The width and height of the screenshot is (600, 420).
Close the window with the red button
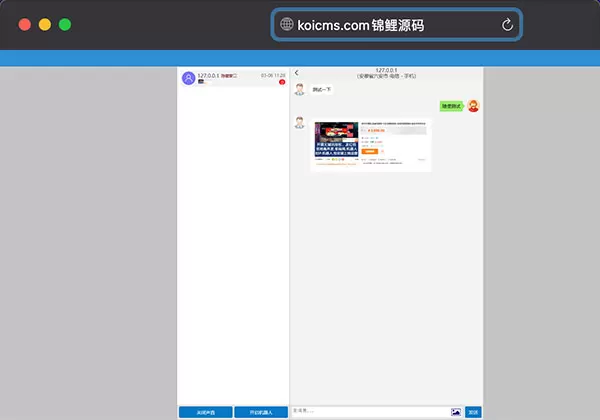[25, 24]
